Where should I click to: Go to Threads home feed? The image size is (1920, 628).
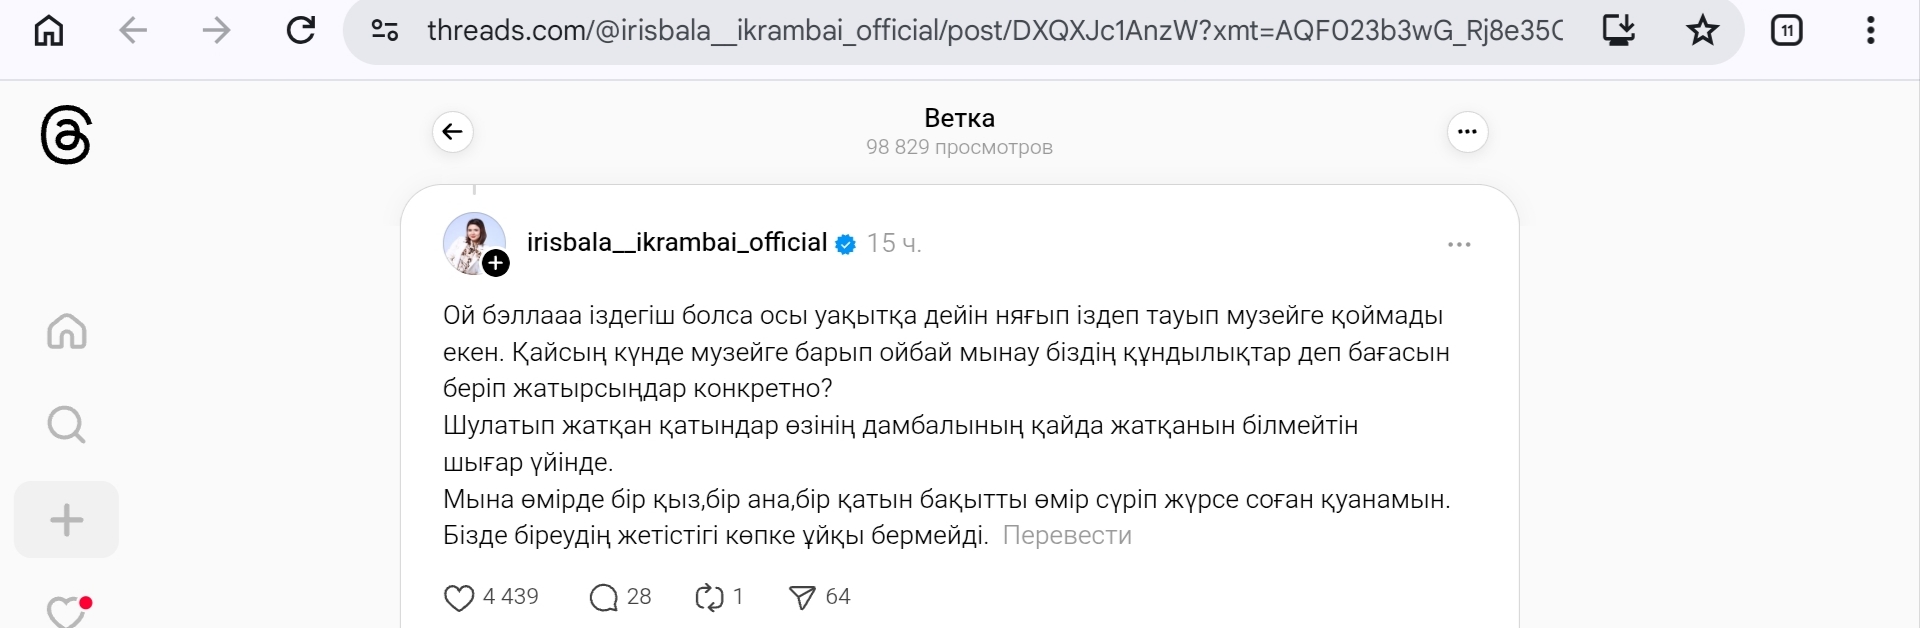coord(67,331)
